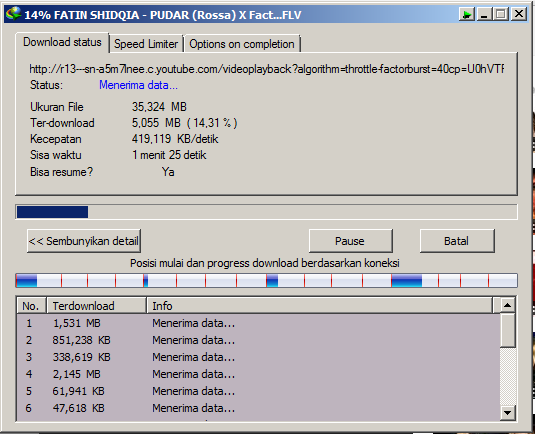The width and height of the screenshot is (535, 434).
Task: Collapse details with Sembunyikan detail button
Action: [84, 241]
